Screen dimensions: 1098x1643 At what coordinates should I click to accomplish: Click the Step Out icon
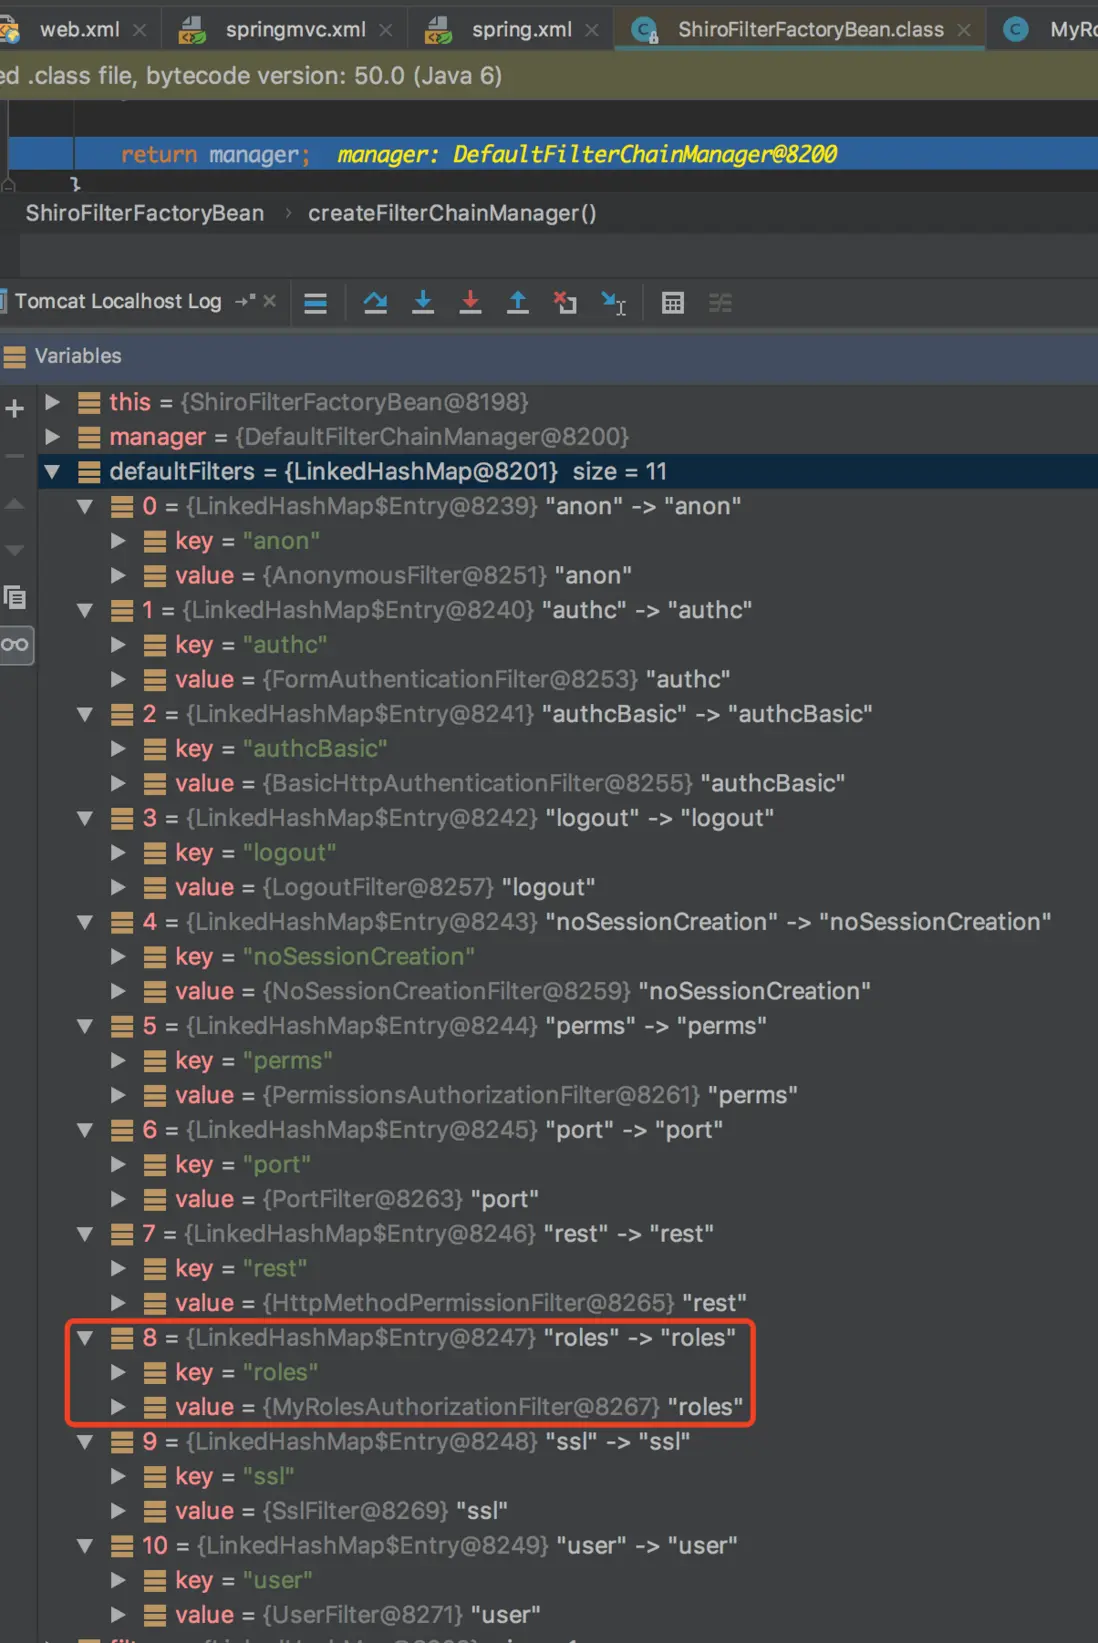[x=518, y=303]
